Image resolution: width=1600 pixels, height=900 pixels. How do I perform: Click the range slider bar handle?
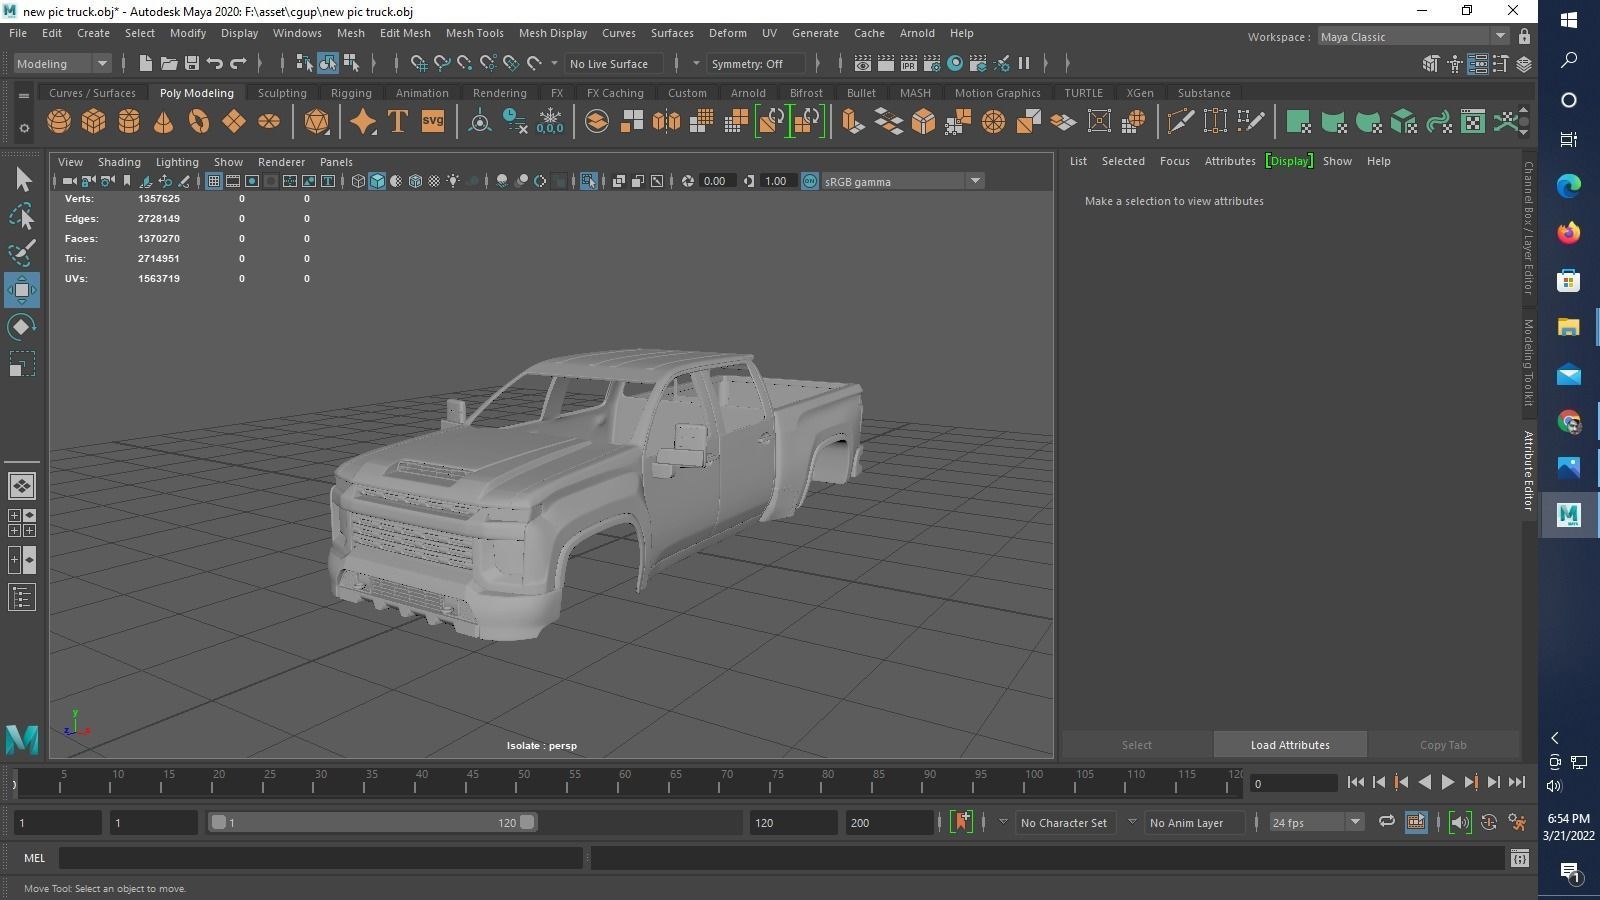(x=372, y=822)
